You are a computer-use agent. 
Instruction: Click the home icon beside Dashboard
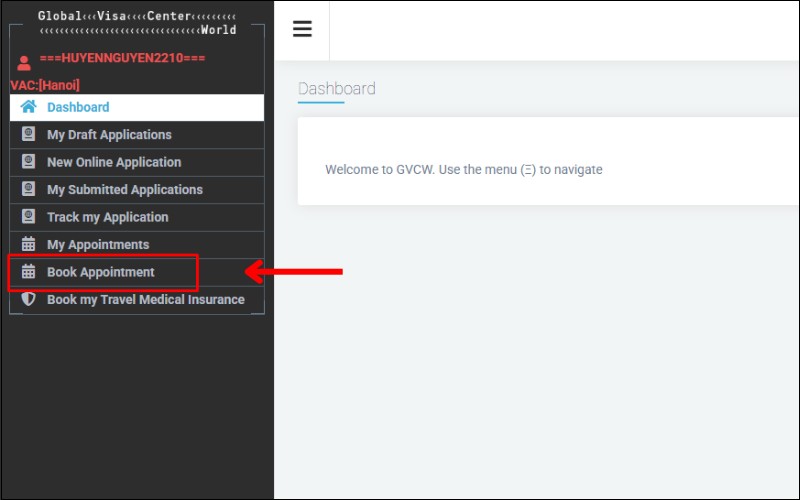click(28, 107)
